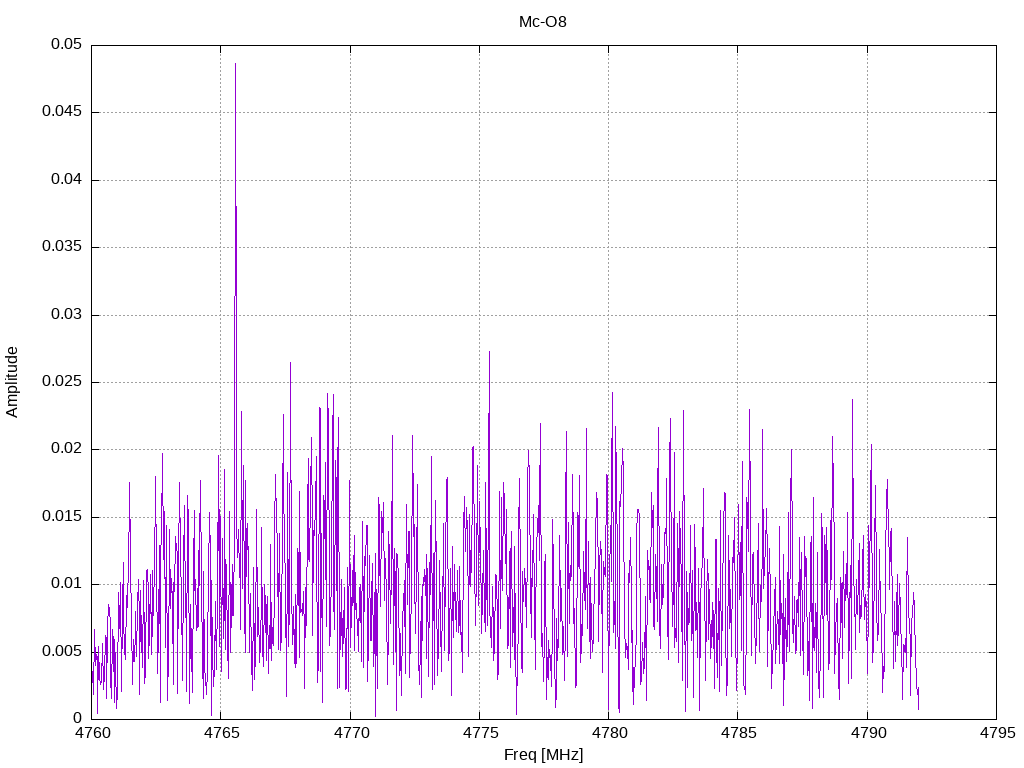
Task: Click the 0.05 y-axis tick label
Action: coord(66,45)
